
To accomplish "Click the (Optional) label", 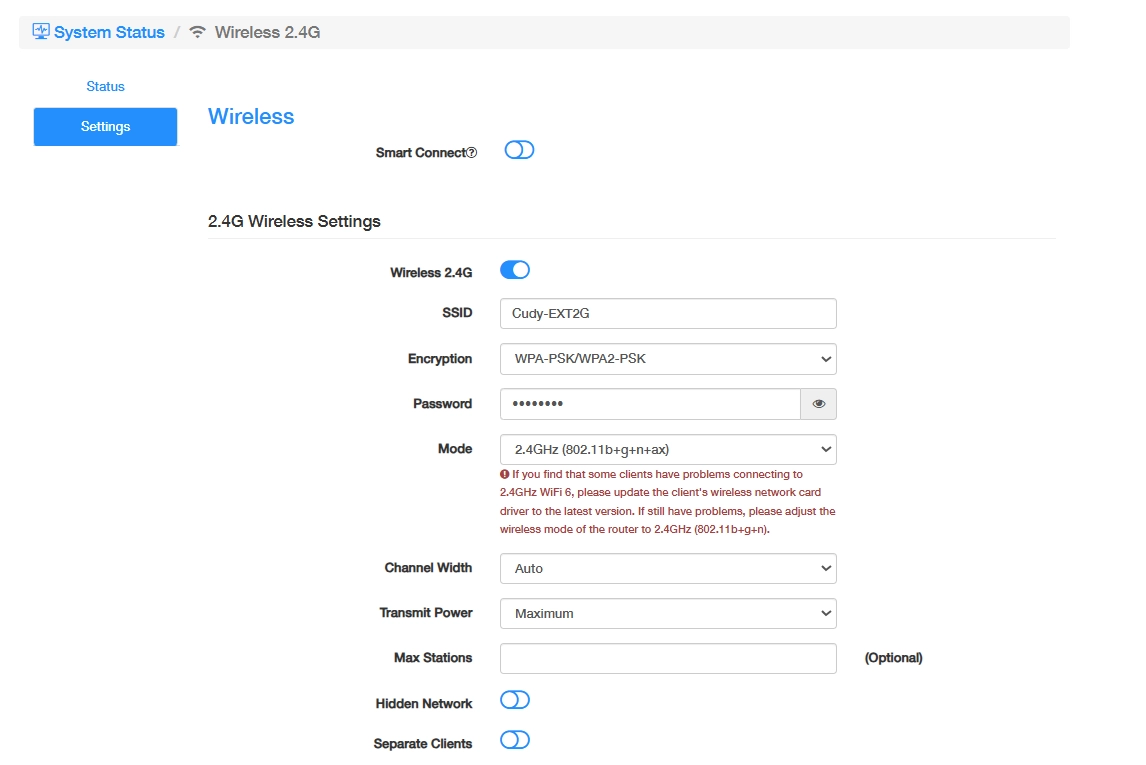I will [x=893, y=658].
